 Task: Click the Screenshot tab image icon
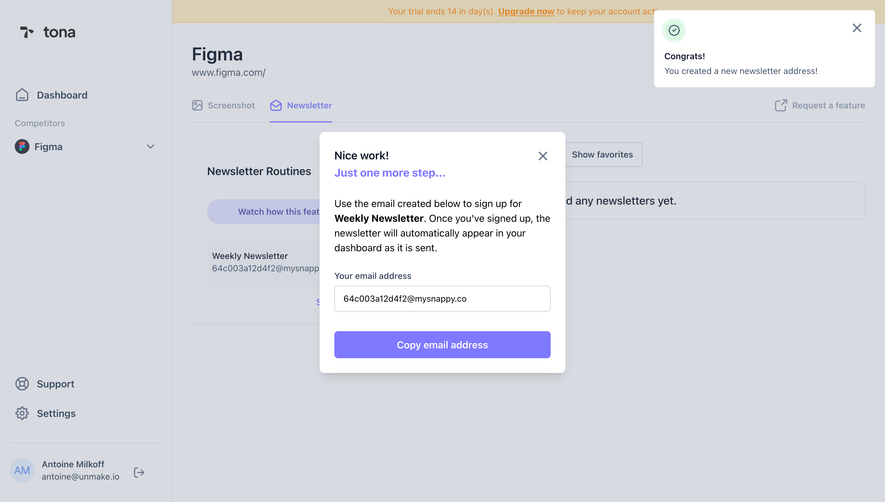(197, 106)
